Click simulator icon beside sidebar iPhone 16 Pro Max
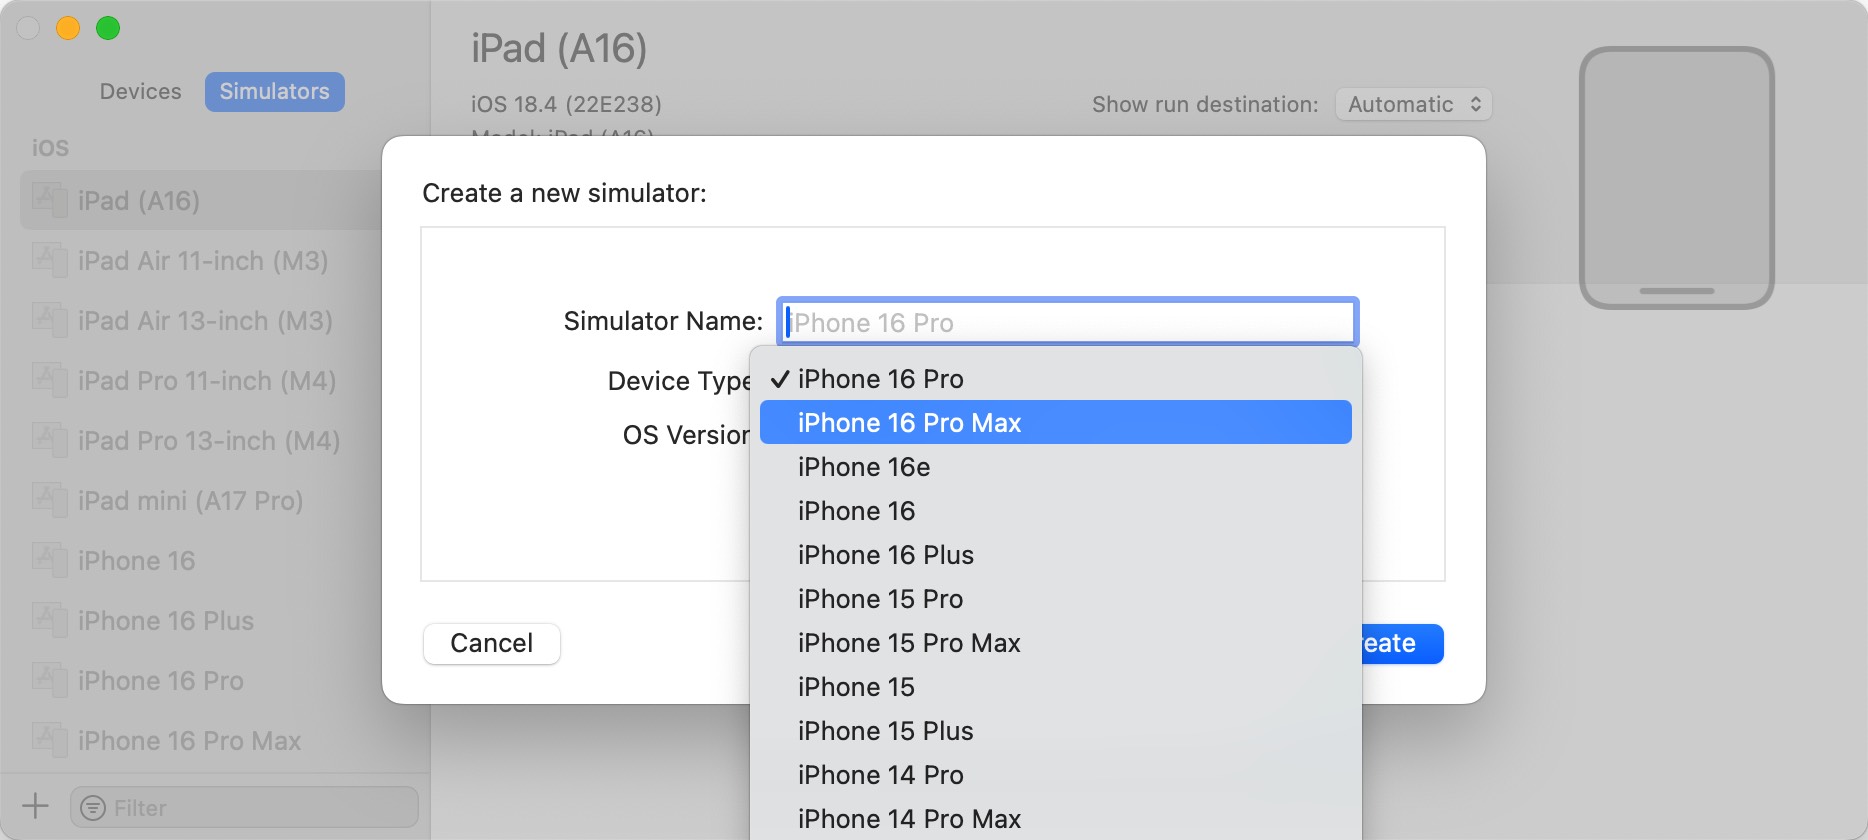Viewport: 1868px width, 840px height. 50,739
